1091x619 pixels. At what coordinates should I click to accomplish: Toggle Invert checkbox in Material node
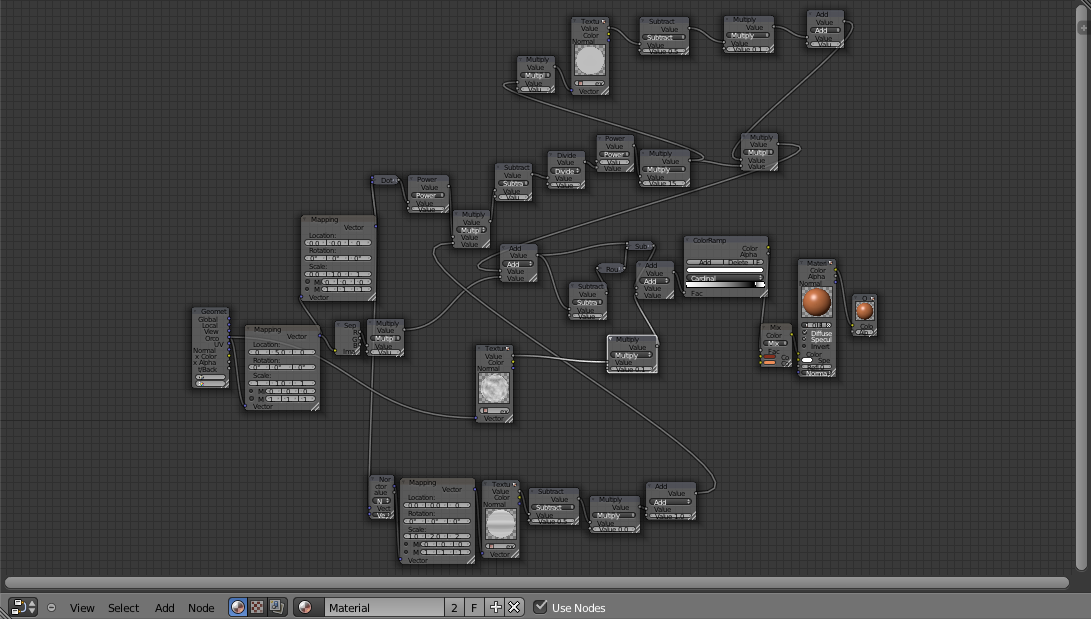[x=805, y=346]
